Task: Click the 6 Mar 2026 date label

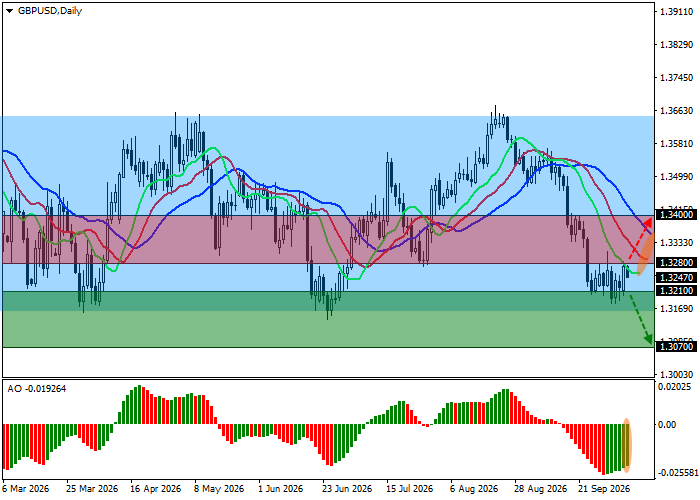Action: 26,489
